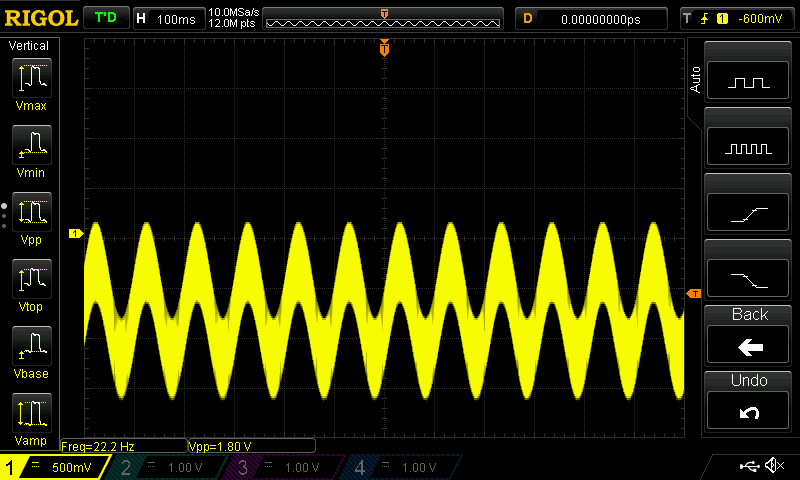Select the Vamp measurement icon
The height and width of the screenshot is (480, 800).
(x=32, y=413)
